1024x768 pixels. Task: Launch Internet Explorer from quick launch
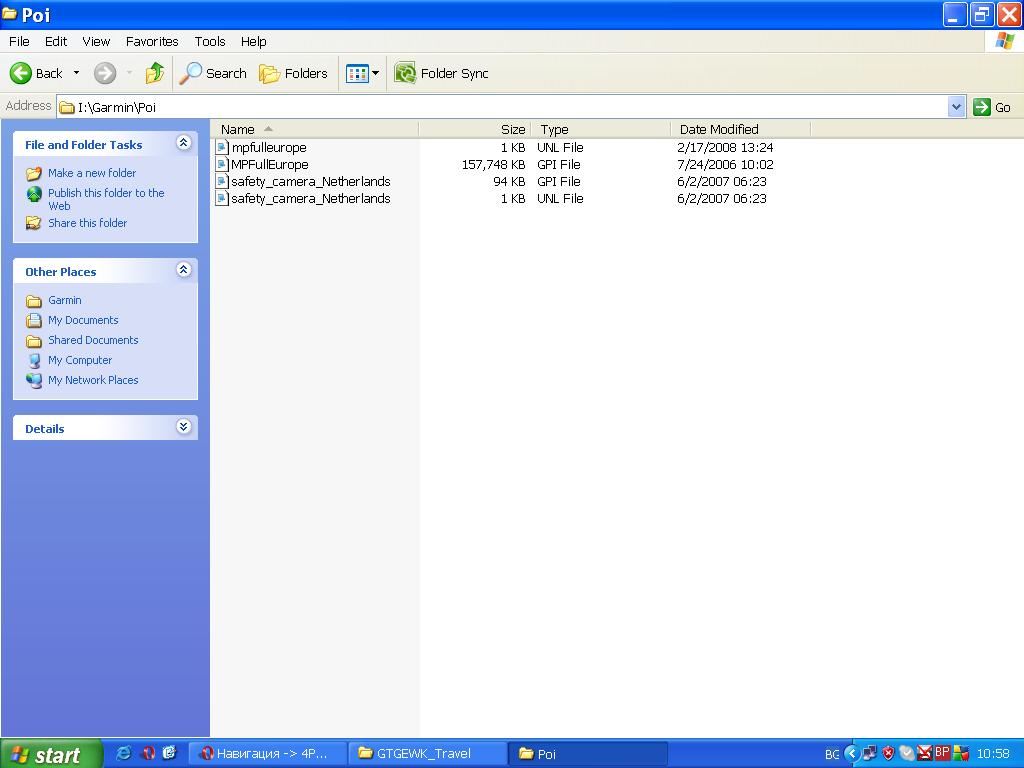[123, 753]
